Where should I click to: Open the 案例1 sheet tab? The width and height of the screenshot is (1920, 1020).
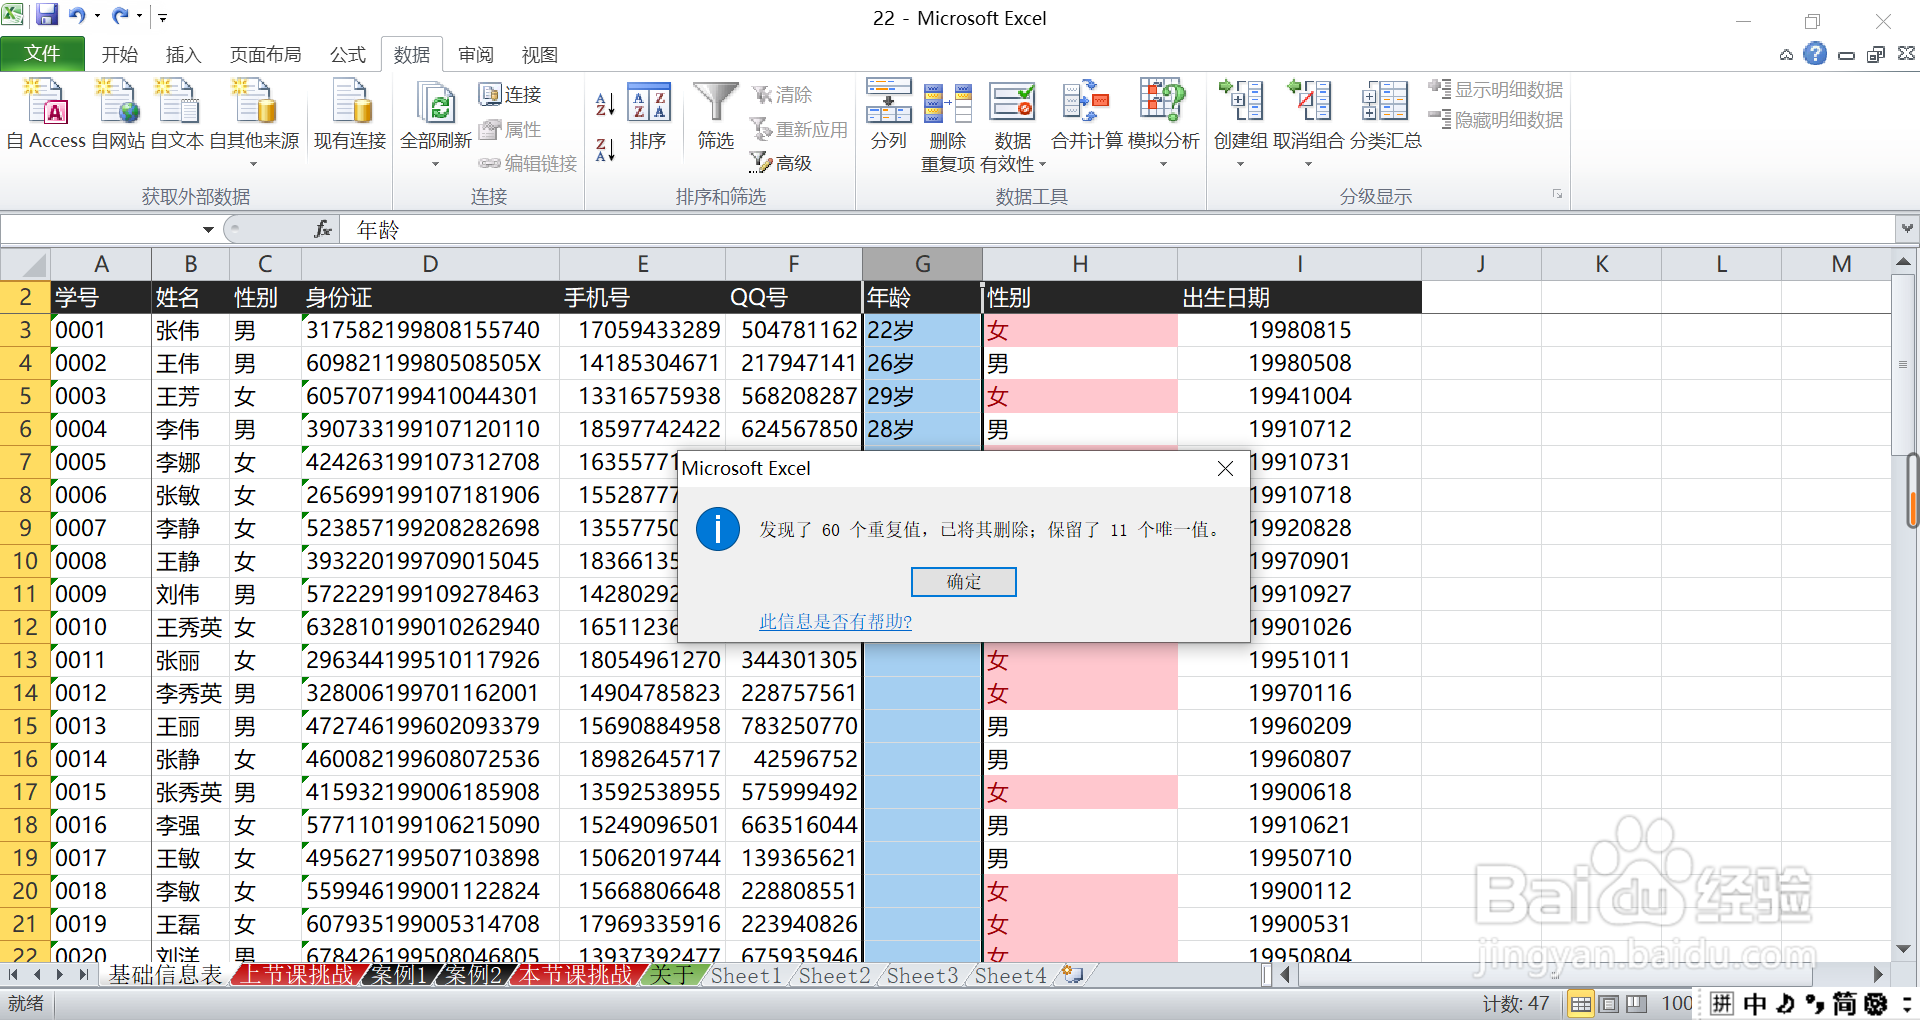[399, 975]
